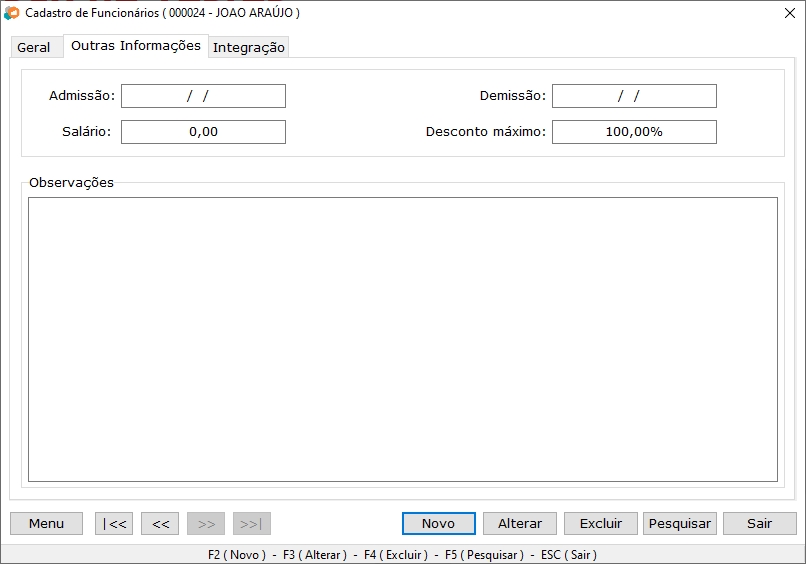This screenshot has height=564, width=806.
Task: Click the Admissão date field
Action: click(203, 96)
